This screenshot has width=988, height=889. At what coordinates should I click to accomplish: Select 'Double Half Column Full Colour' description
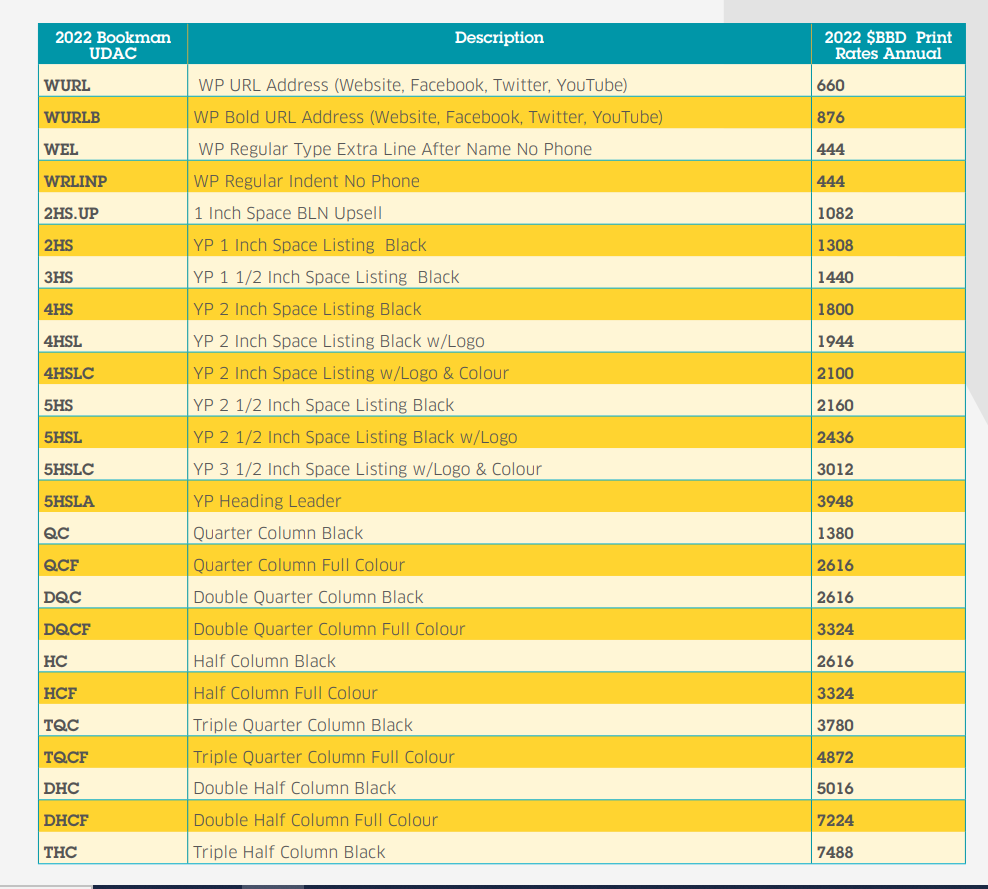315,820
